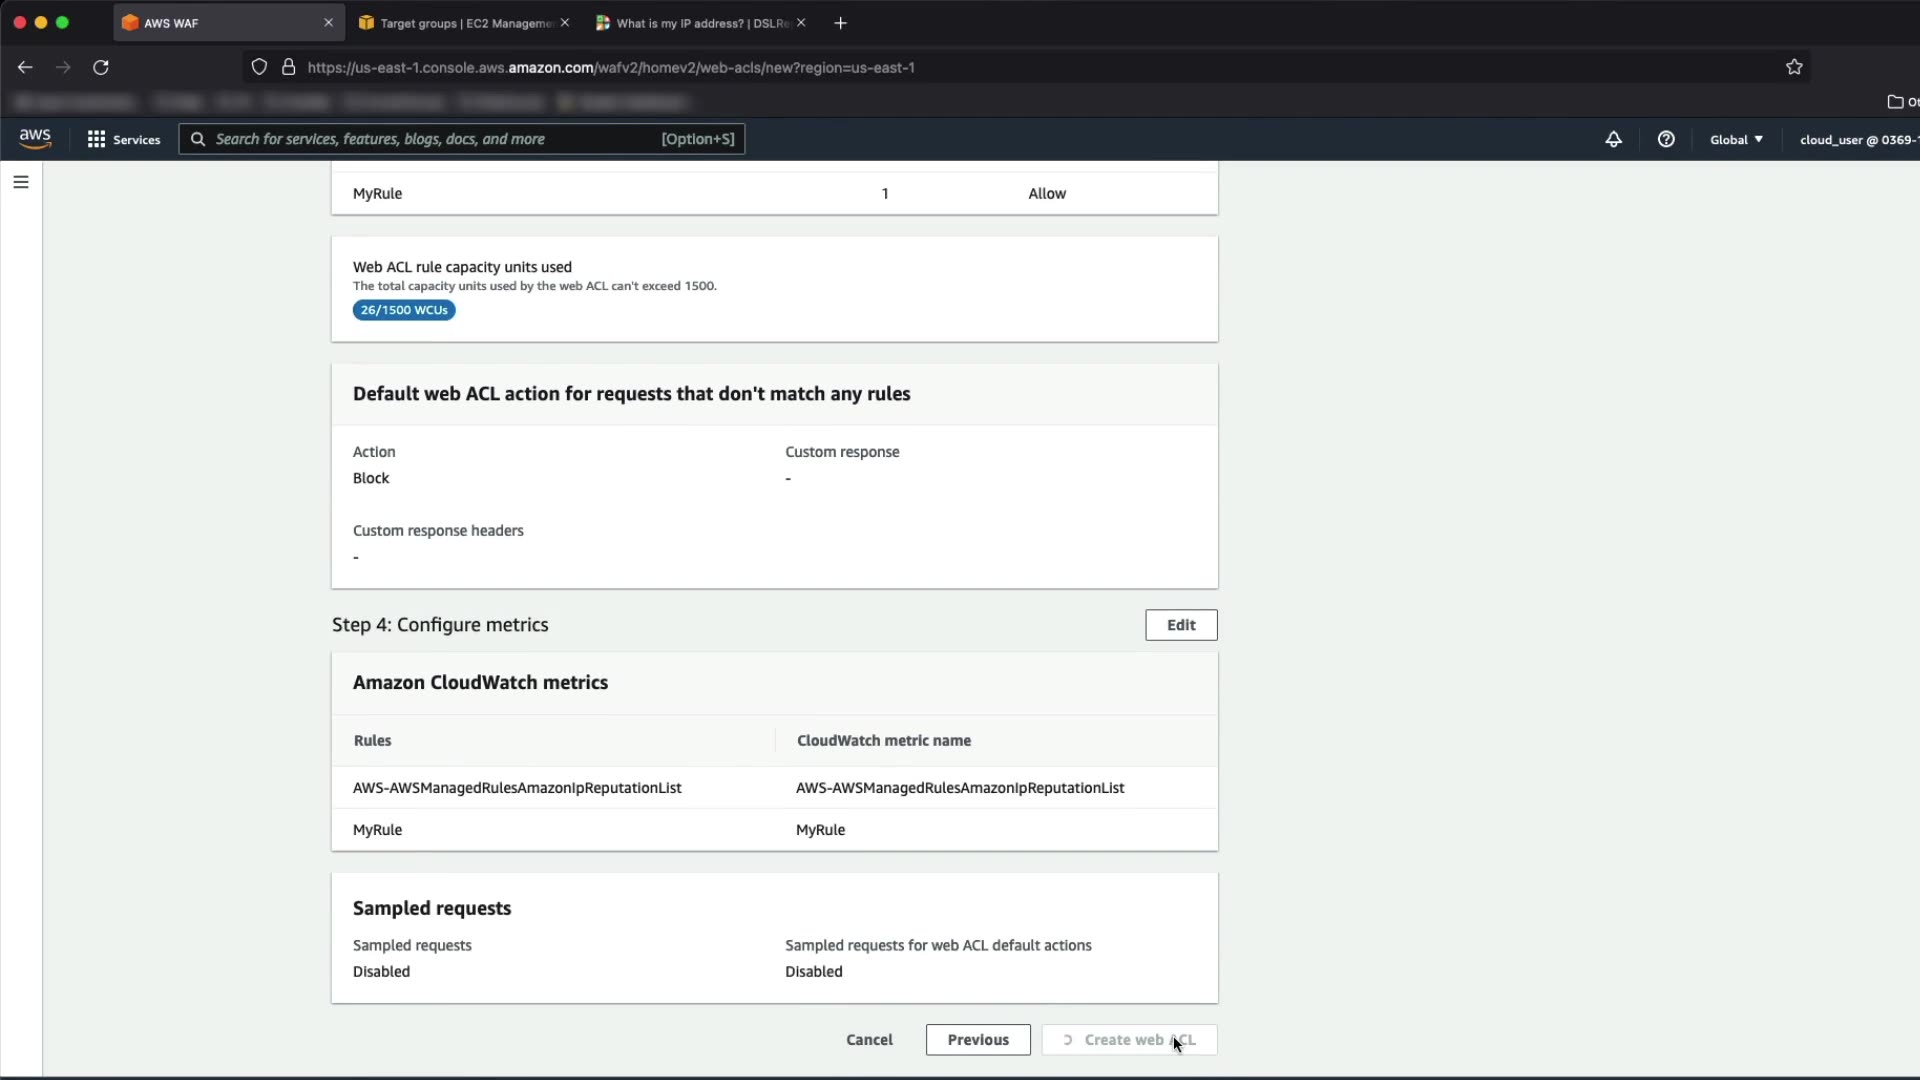Open the notifications bell
Image resolution: width=1920 pixels, height=1080 pixels.
[1613, 139]
